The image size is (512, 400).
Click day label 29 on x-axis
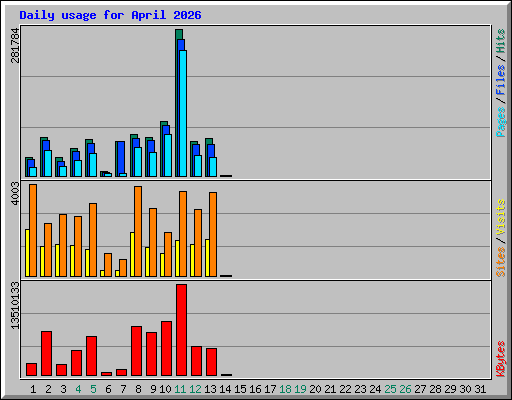(x=450, y=389)
